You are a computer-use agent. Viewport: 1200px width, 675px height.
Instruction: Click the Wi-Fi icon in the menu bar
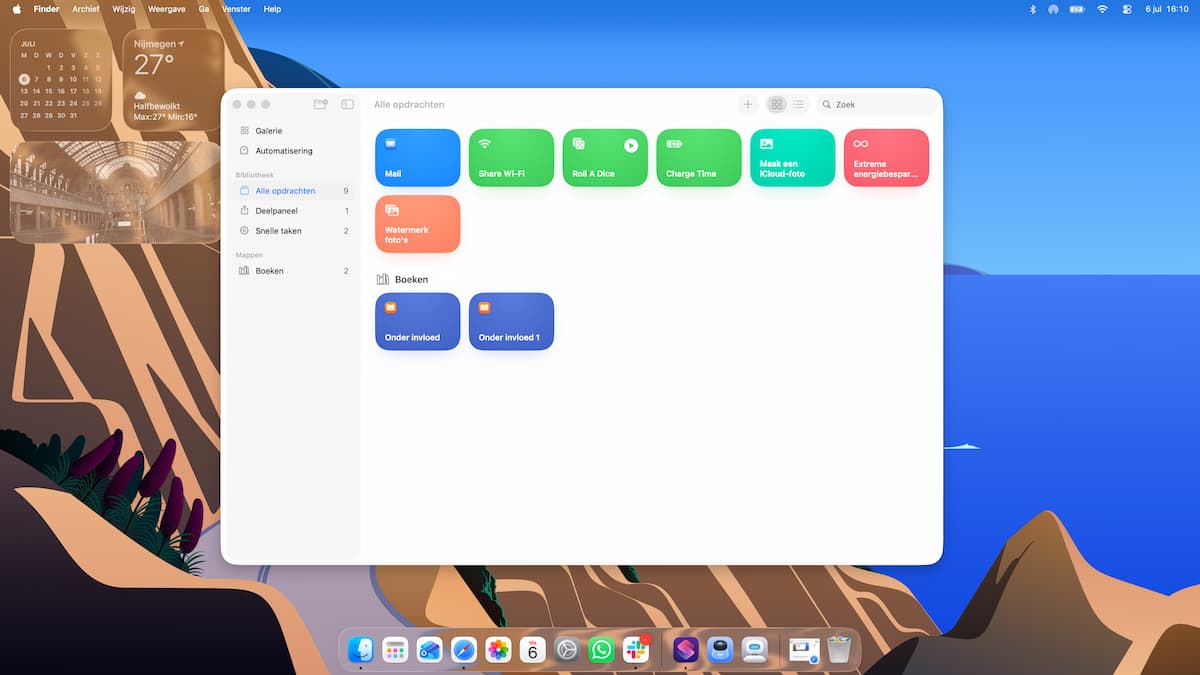(1102, 9)
